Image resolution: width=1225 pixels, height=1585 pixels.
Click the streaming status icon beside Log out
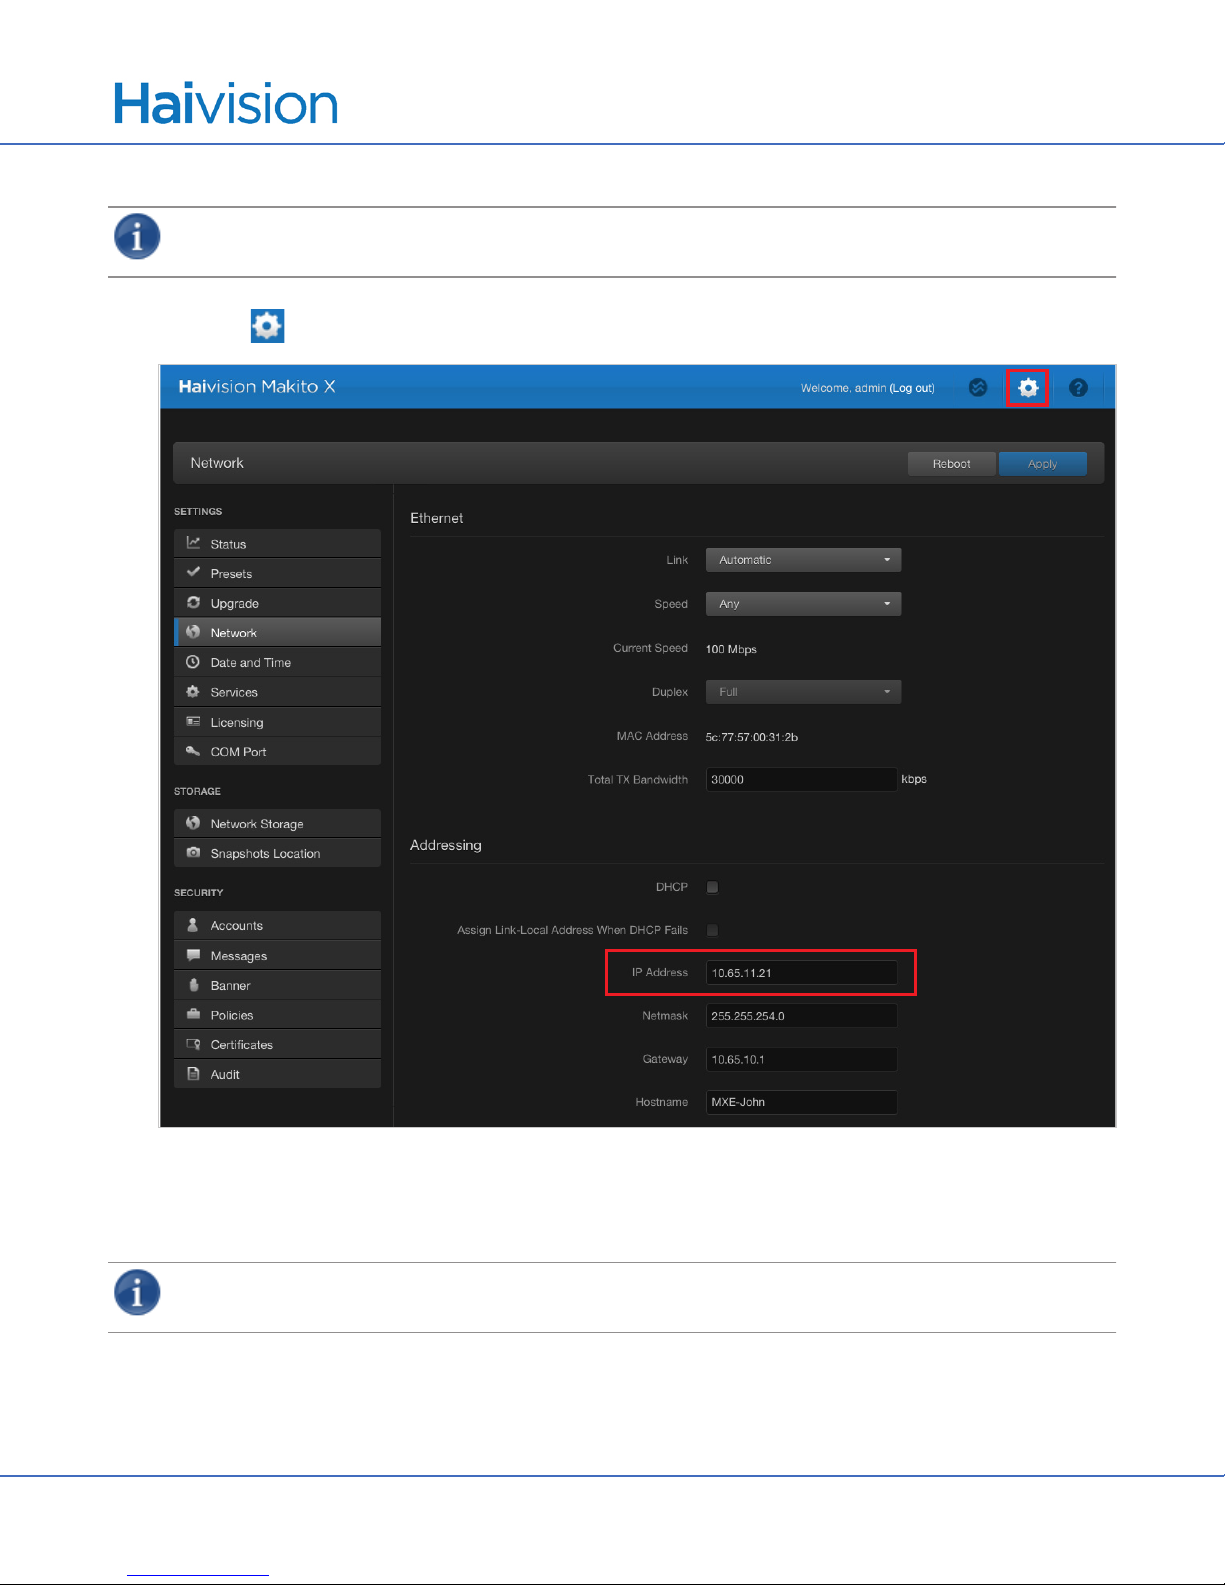(x=978, y=388)
